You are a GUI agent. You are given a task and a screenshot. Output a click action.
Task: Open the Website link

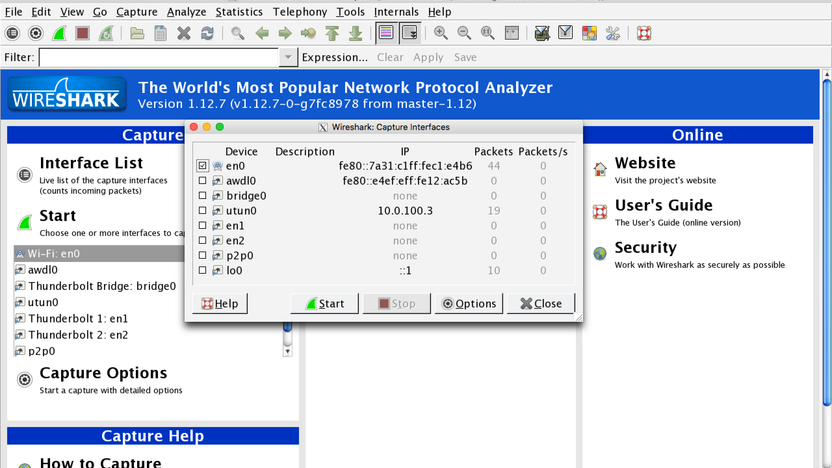pyautogui.click(x=645, y=163)
